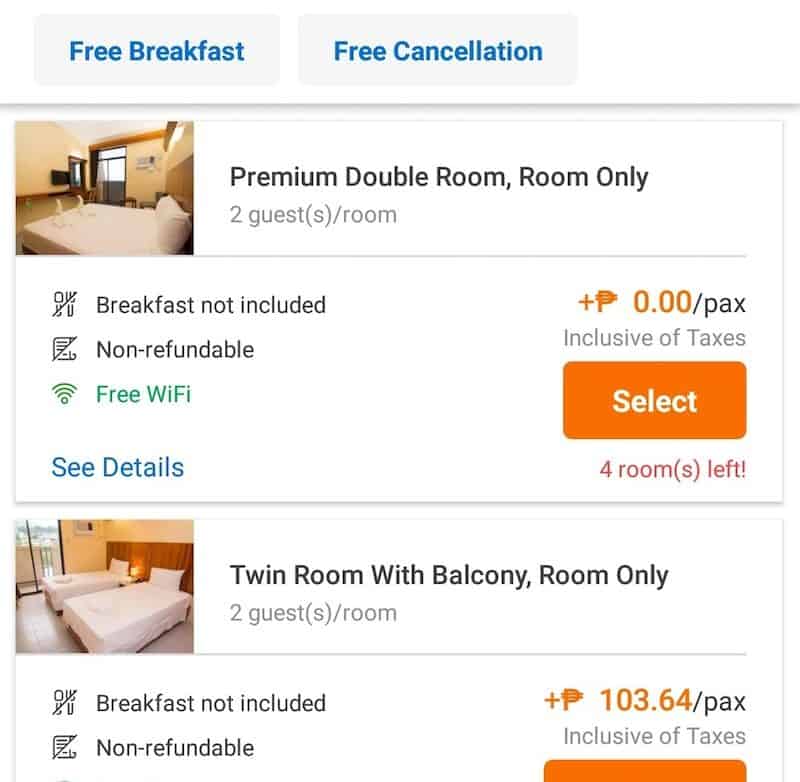
Task: Click the +₱ 103.64/pax price
Action: (x=645, y=700)
